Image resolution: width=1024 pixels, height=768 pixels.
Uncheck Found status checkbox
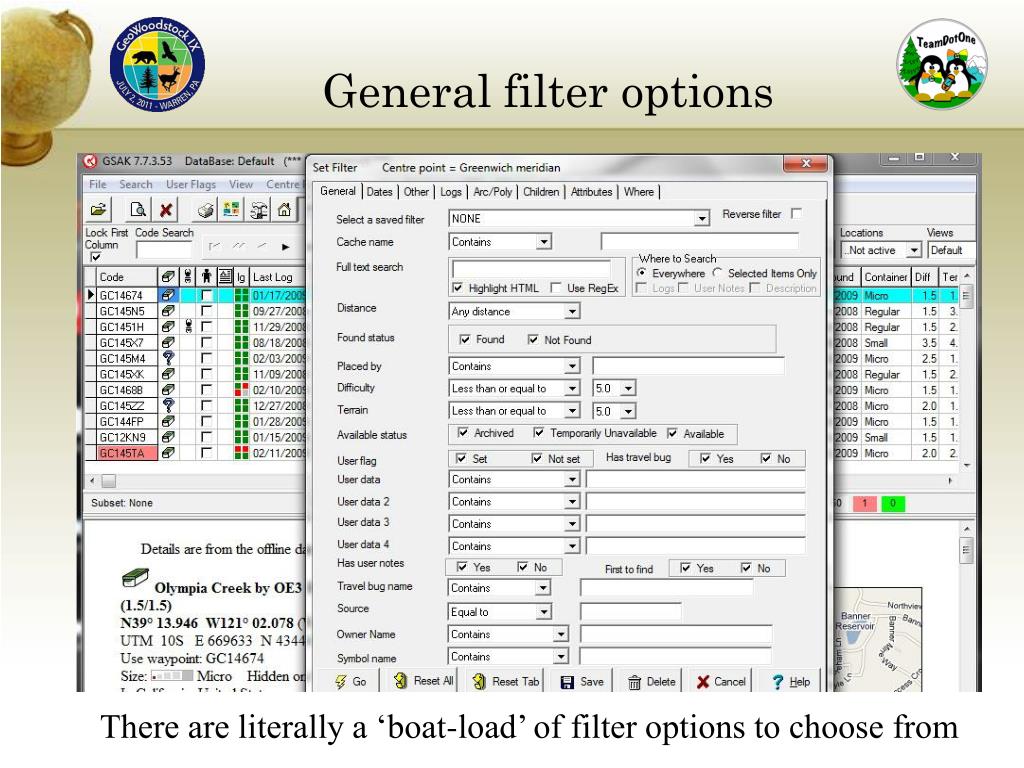point(465,340)
